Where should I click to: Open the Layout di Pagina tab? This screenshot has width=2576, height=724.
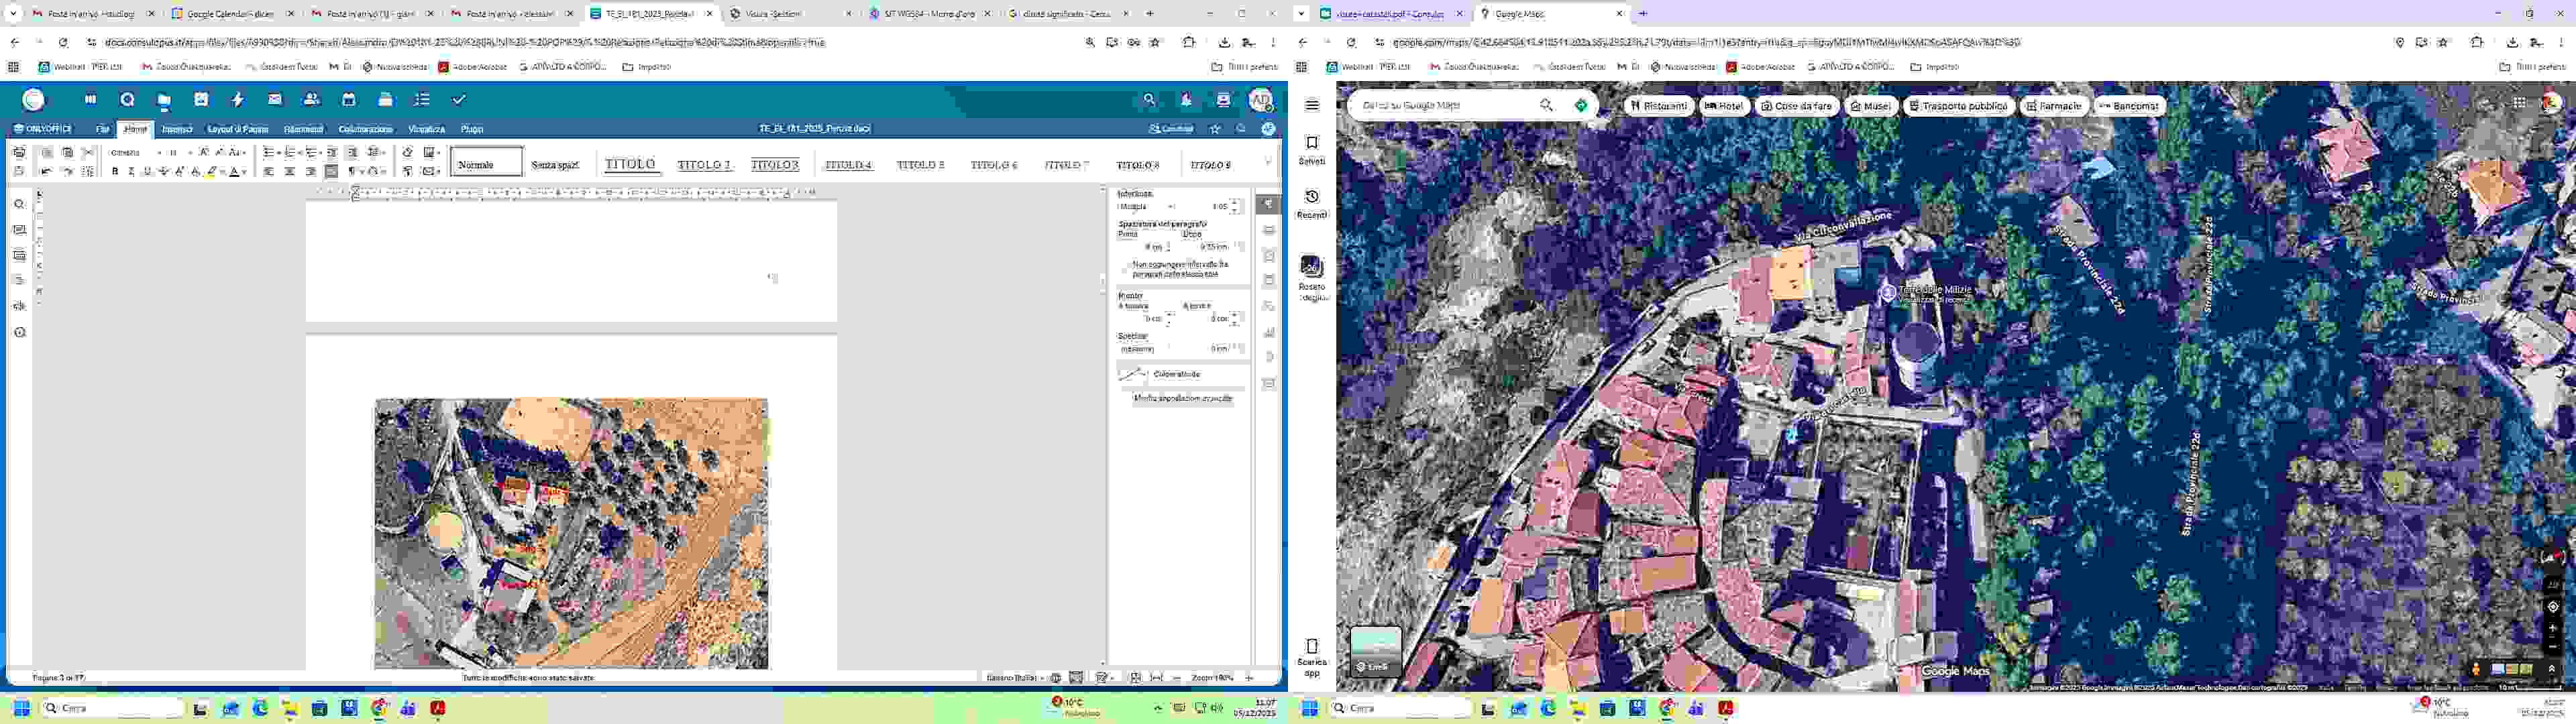[237, 129]
